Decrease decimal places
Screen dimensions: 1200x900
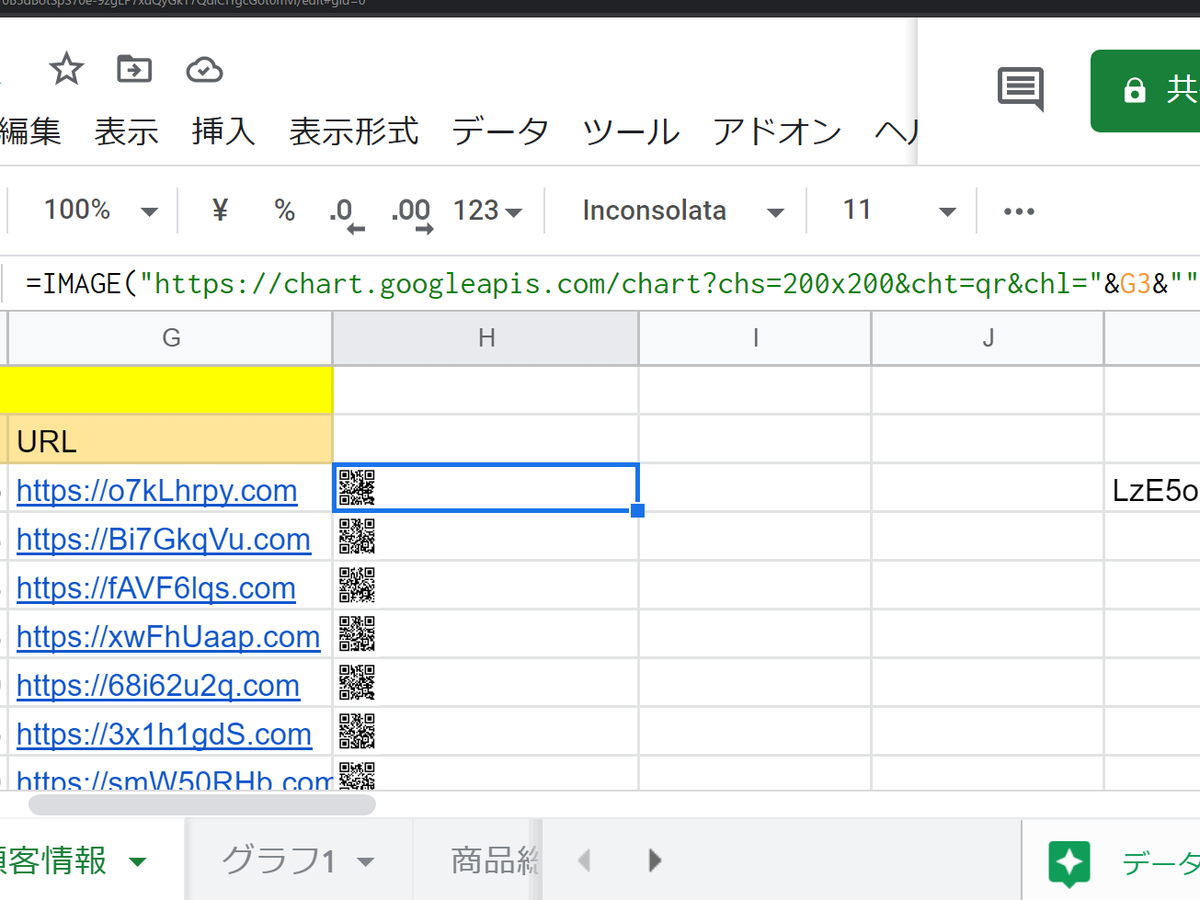[346, 213]
